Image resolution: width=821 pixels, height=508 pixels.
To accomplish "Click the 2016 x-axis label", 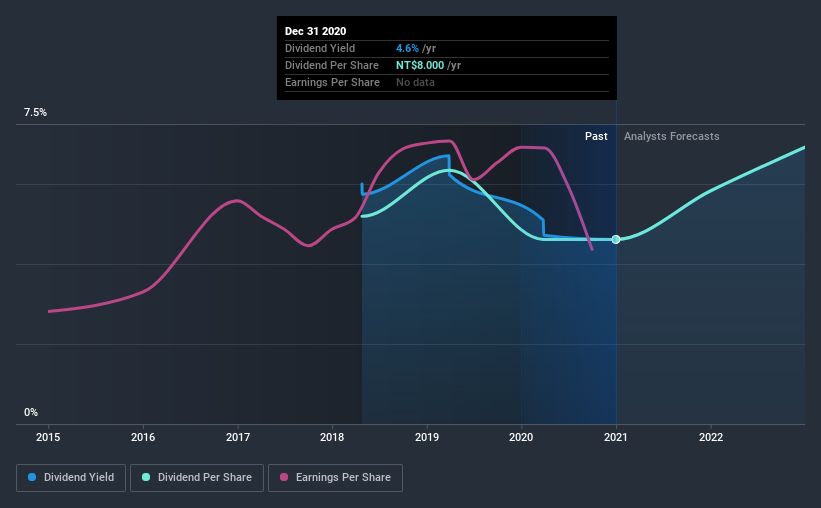I will [x=143, y=437].
